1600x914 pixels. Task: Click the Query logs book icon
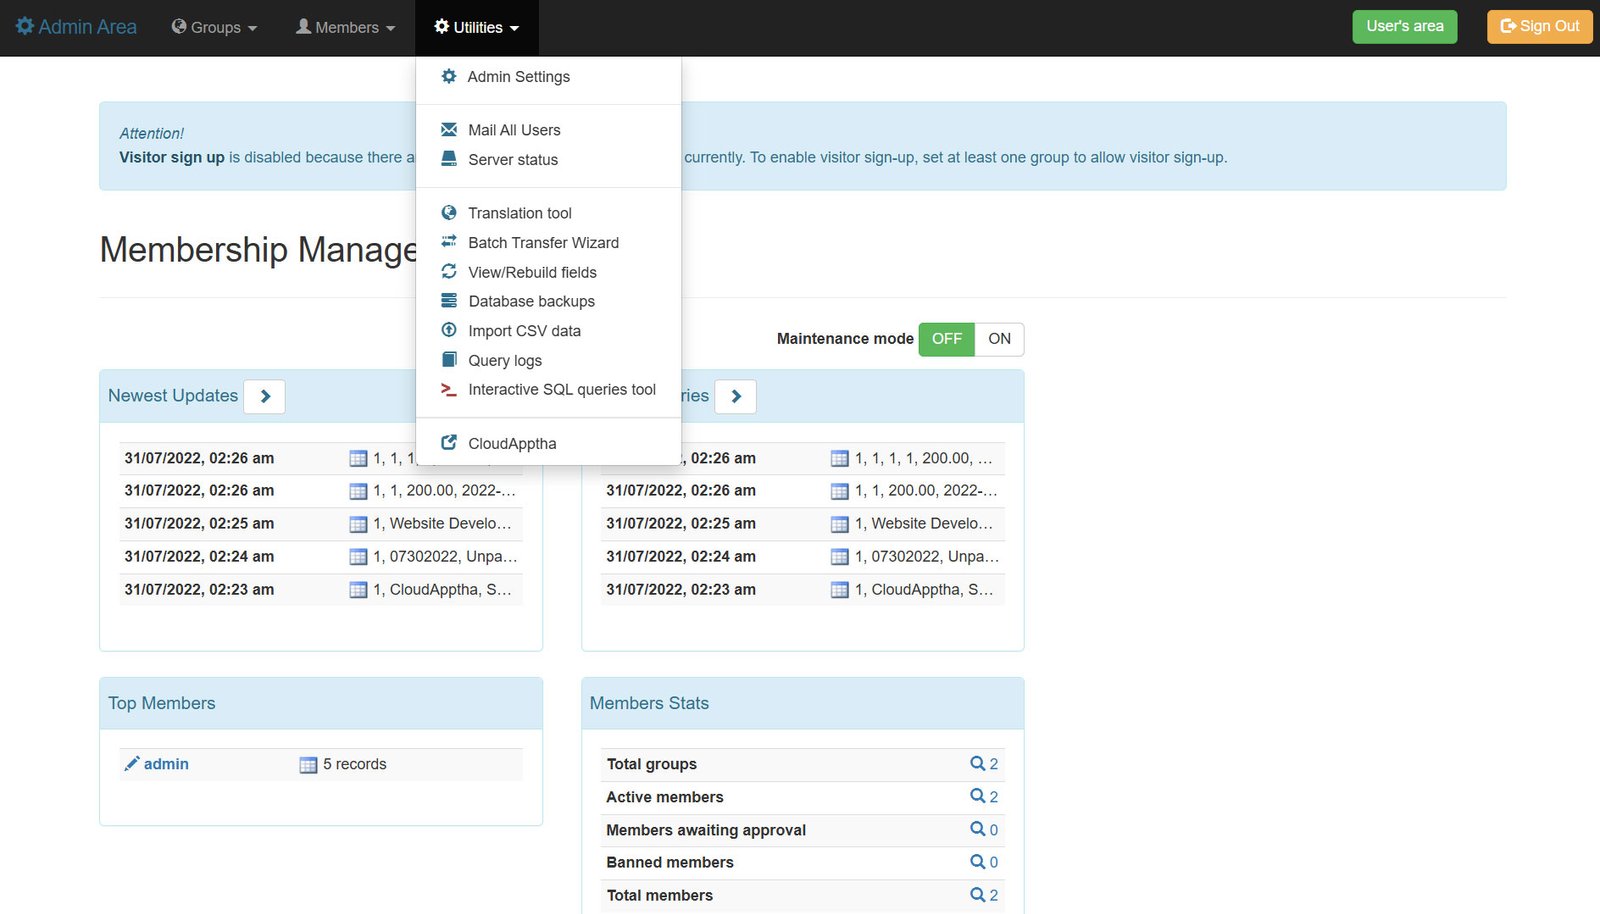pos(449,359)
